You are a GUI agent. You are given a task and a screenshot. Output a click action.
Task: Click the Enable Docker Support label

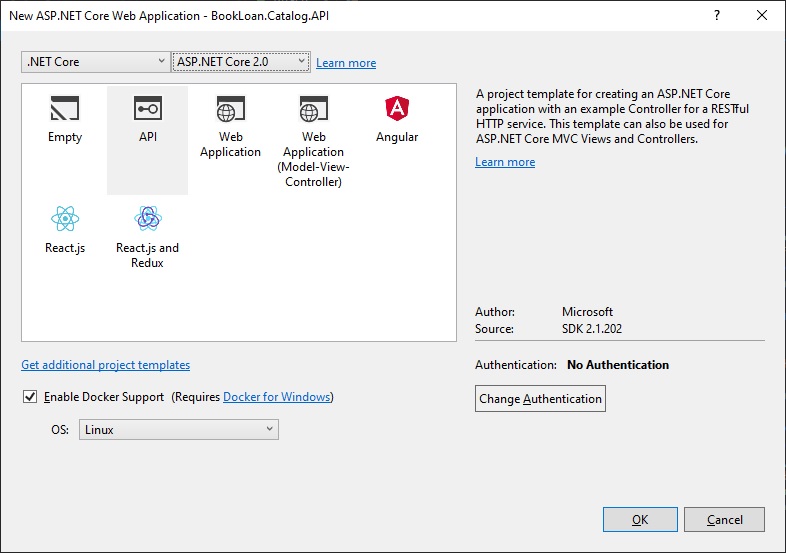click(x=104, y=397)
